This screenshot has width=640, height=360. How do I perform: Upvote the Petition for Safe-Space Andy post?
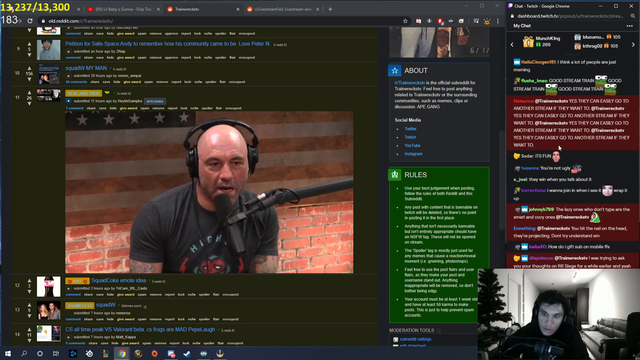click(x=29, y=44)
